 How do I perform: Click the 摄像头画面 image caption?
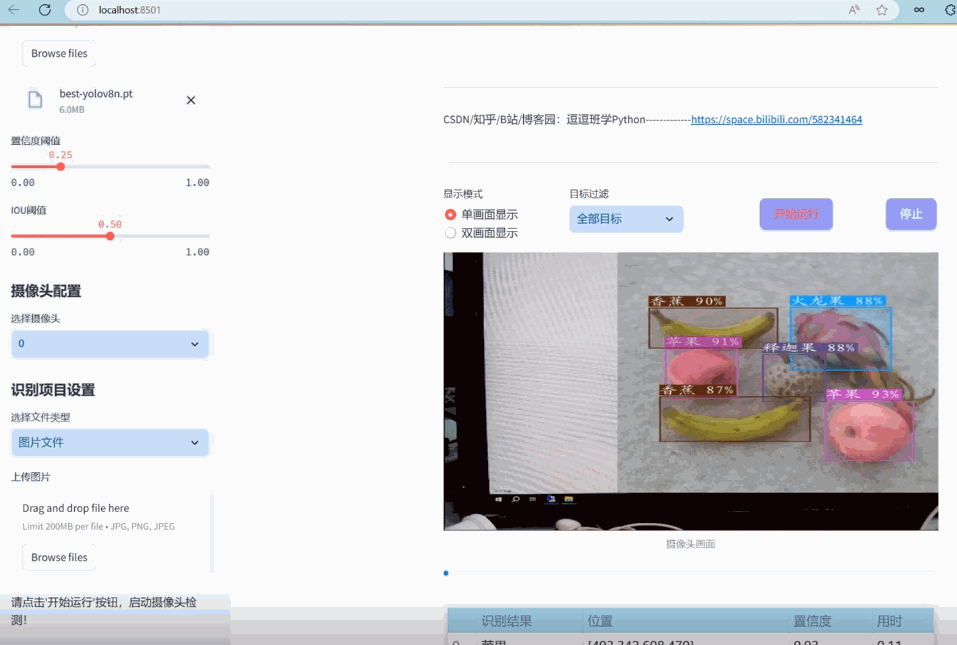690,544
